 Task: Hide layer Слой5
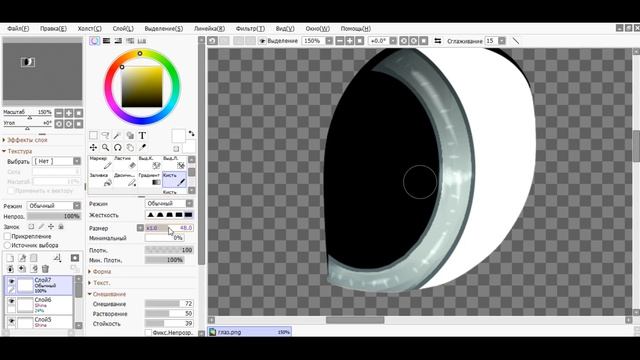coord(11,321)
